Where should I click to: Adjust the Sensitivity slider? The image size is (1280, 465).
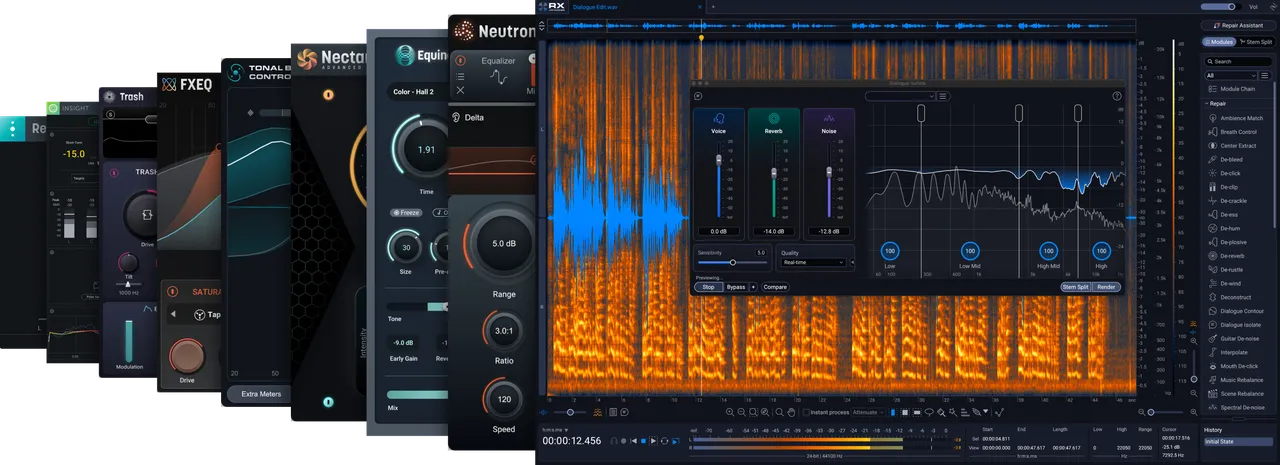[734, 263]
